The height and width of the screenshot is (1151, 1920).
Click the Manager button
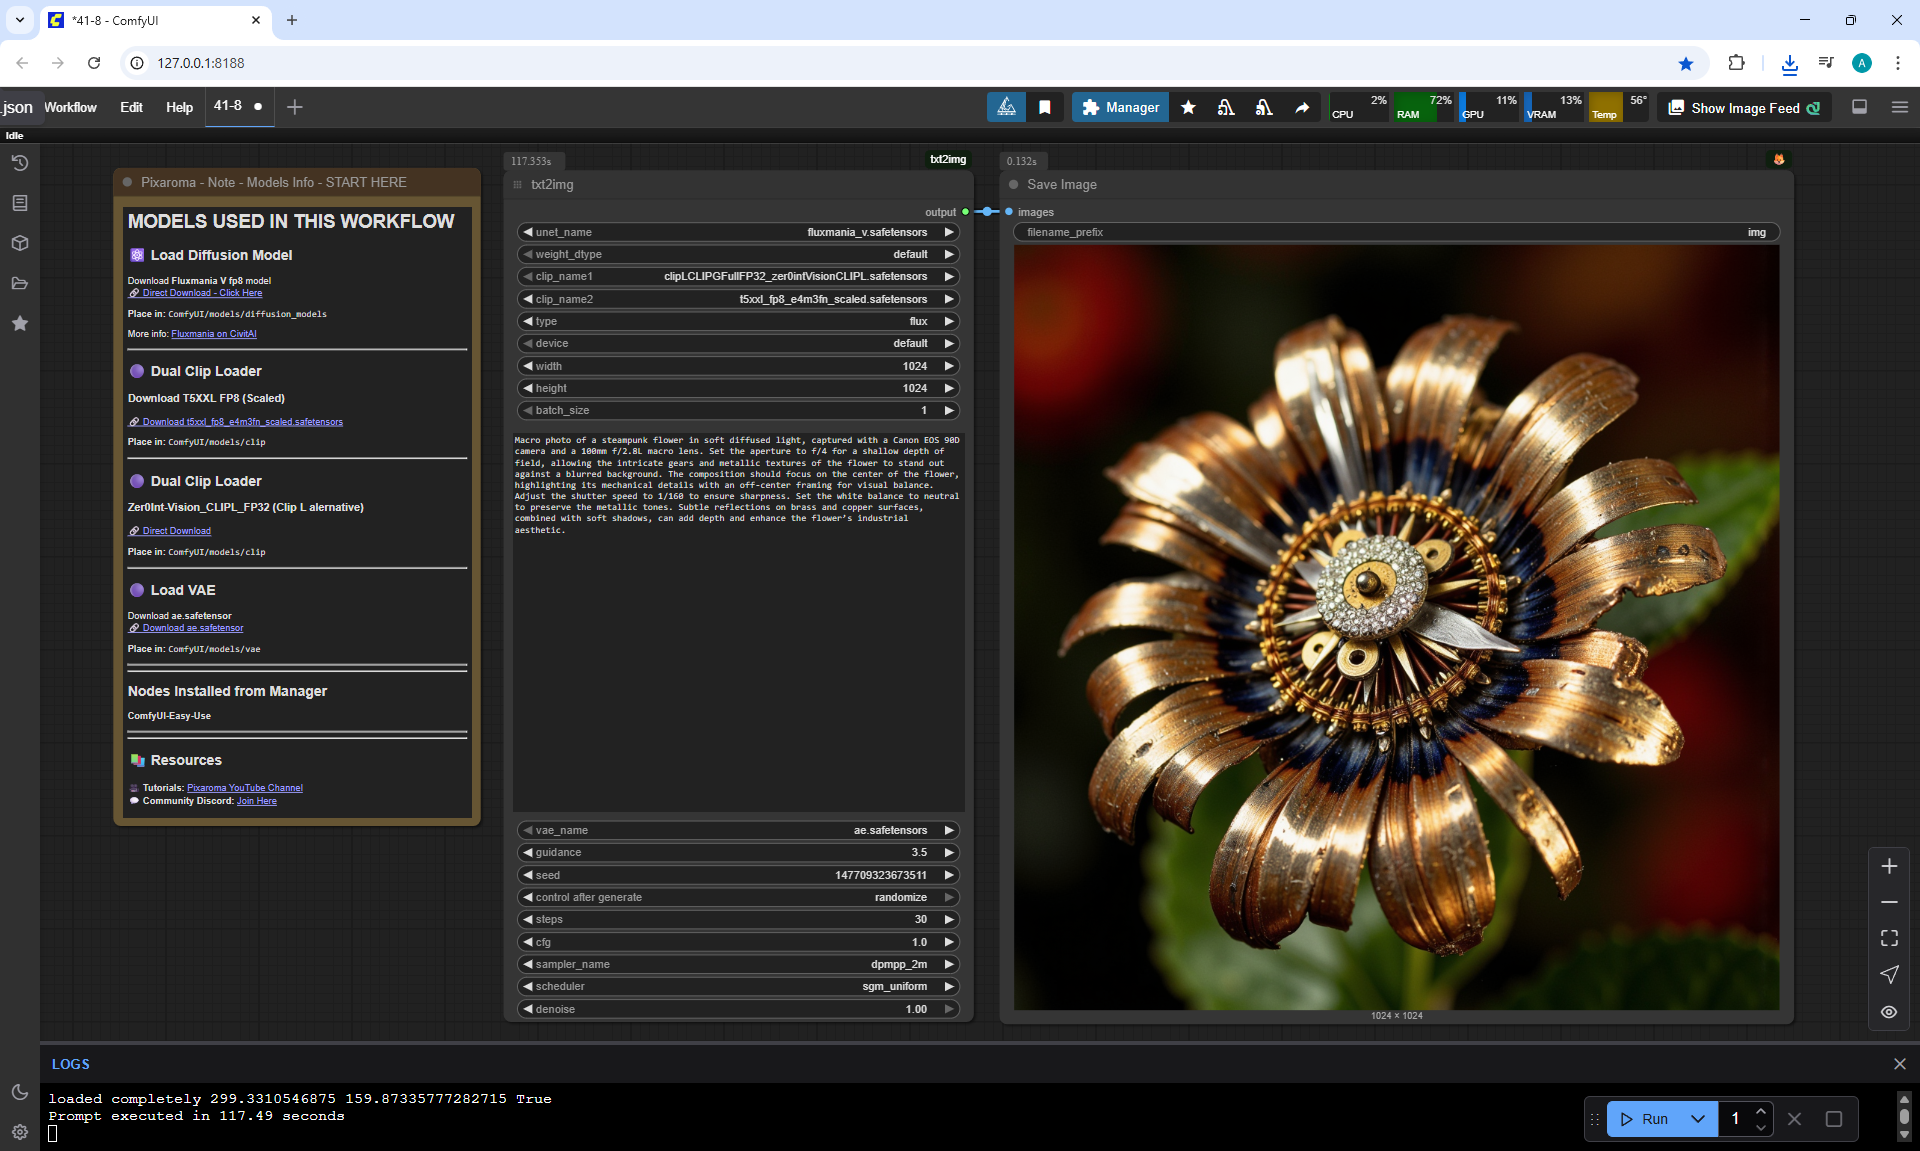[1120, 107]
